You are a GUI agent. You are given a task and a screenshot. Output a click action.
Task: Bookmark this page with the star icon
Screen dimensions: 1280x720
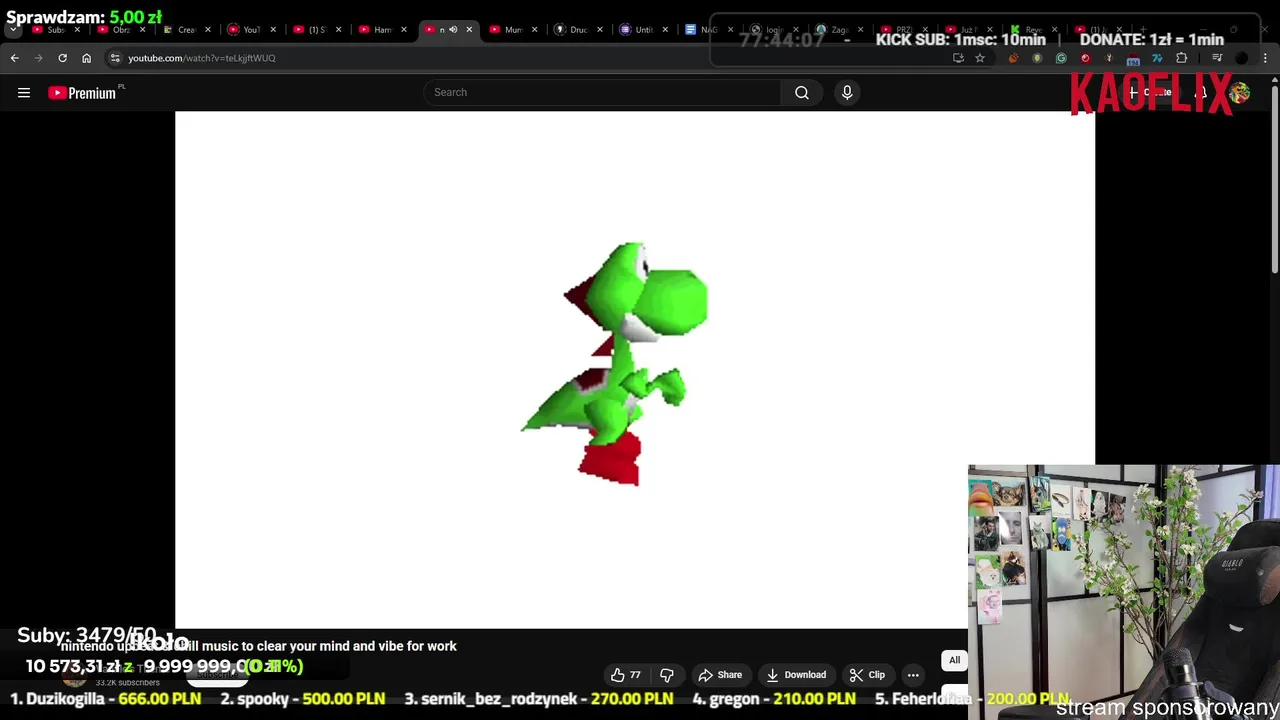click(980, 58)
